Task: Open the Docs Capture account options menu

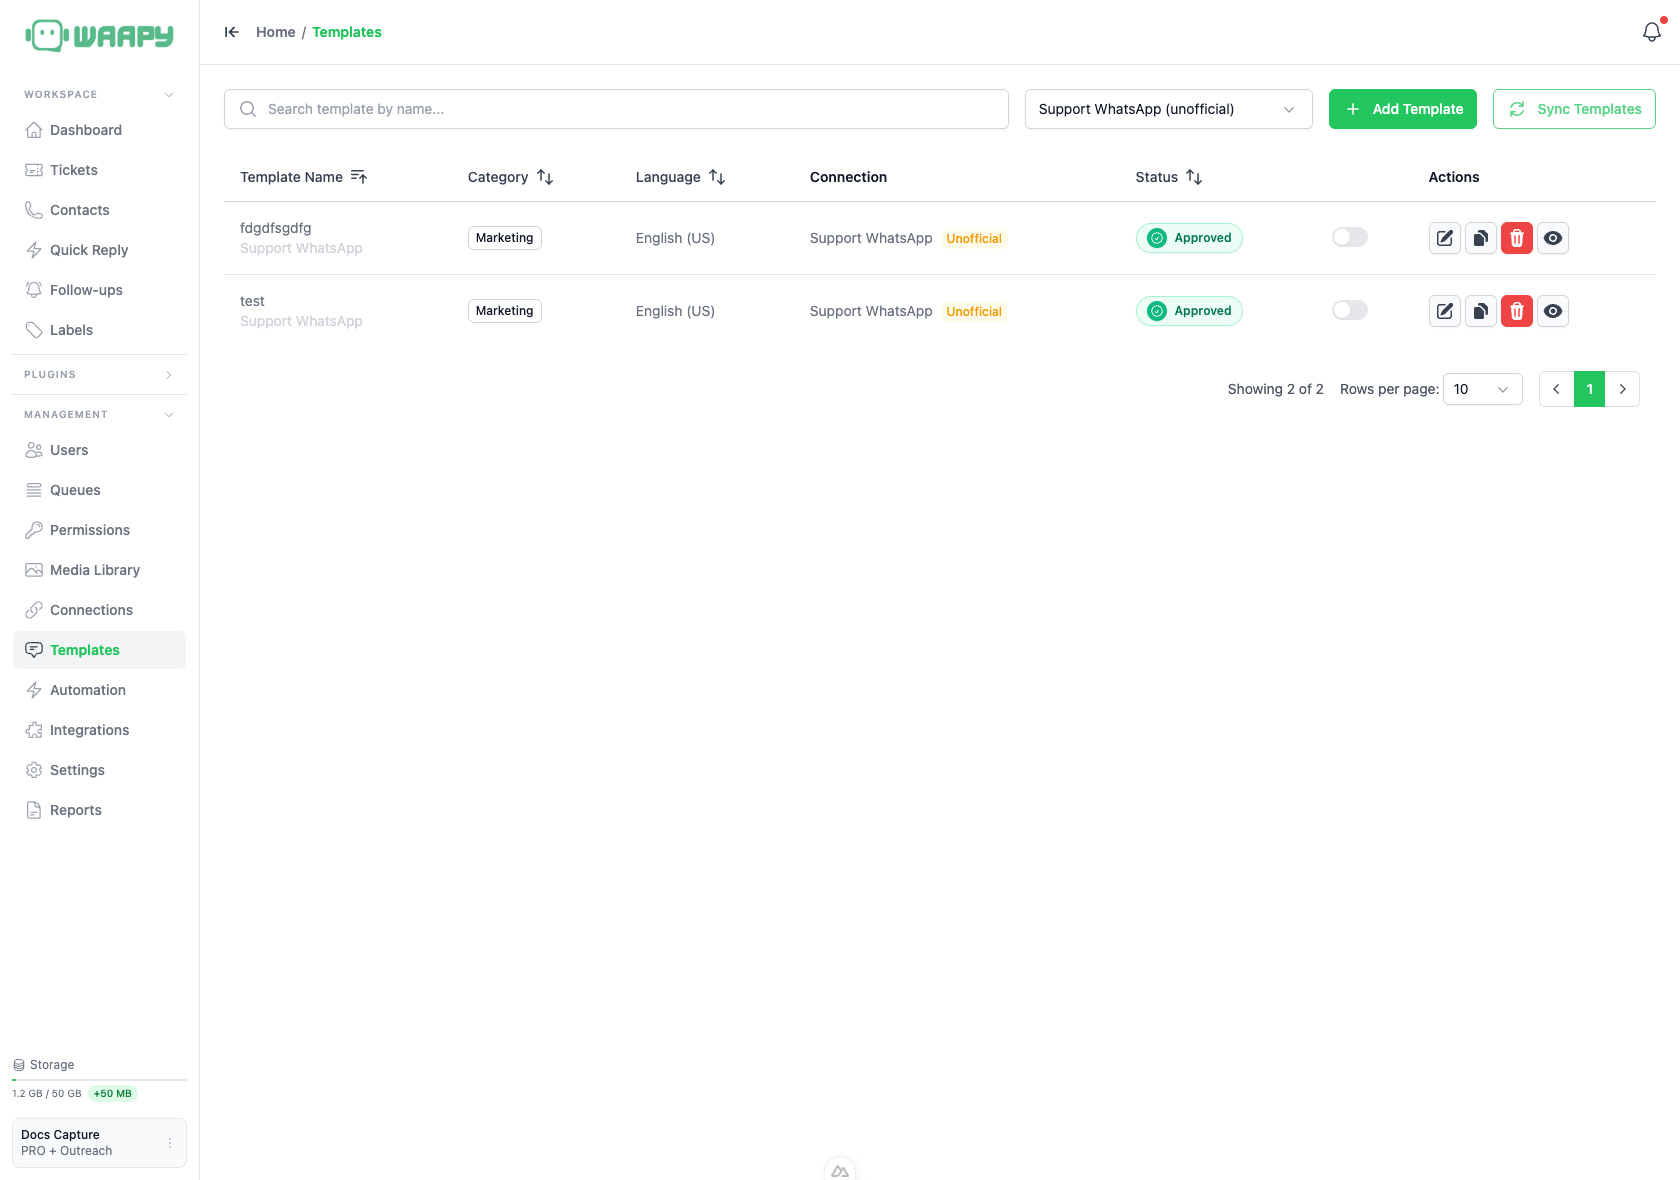Action: pos(170,1143)
